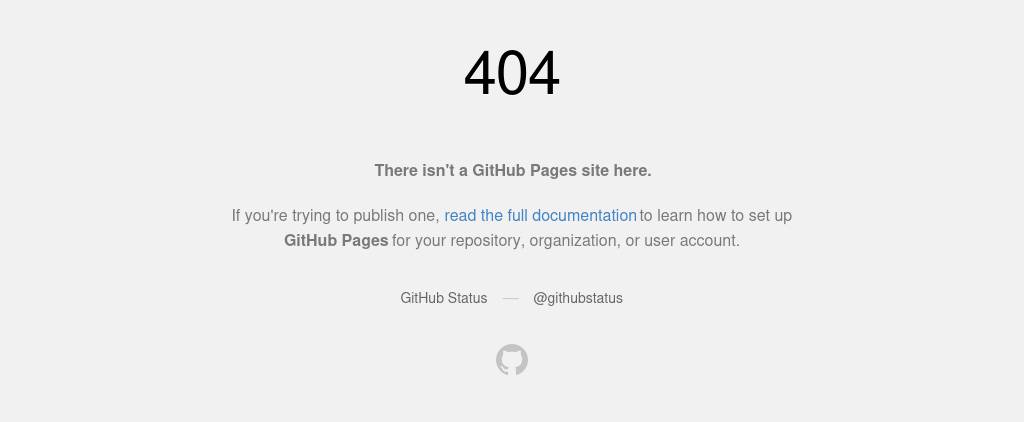
Task: Click the large 404 heading
Action: coord(512,73)
